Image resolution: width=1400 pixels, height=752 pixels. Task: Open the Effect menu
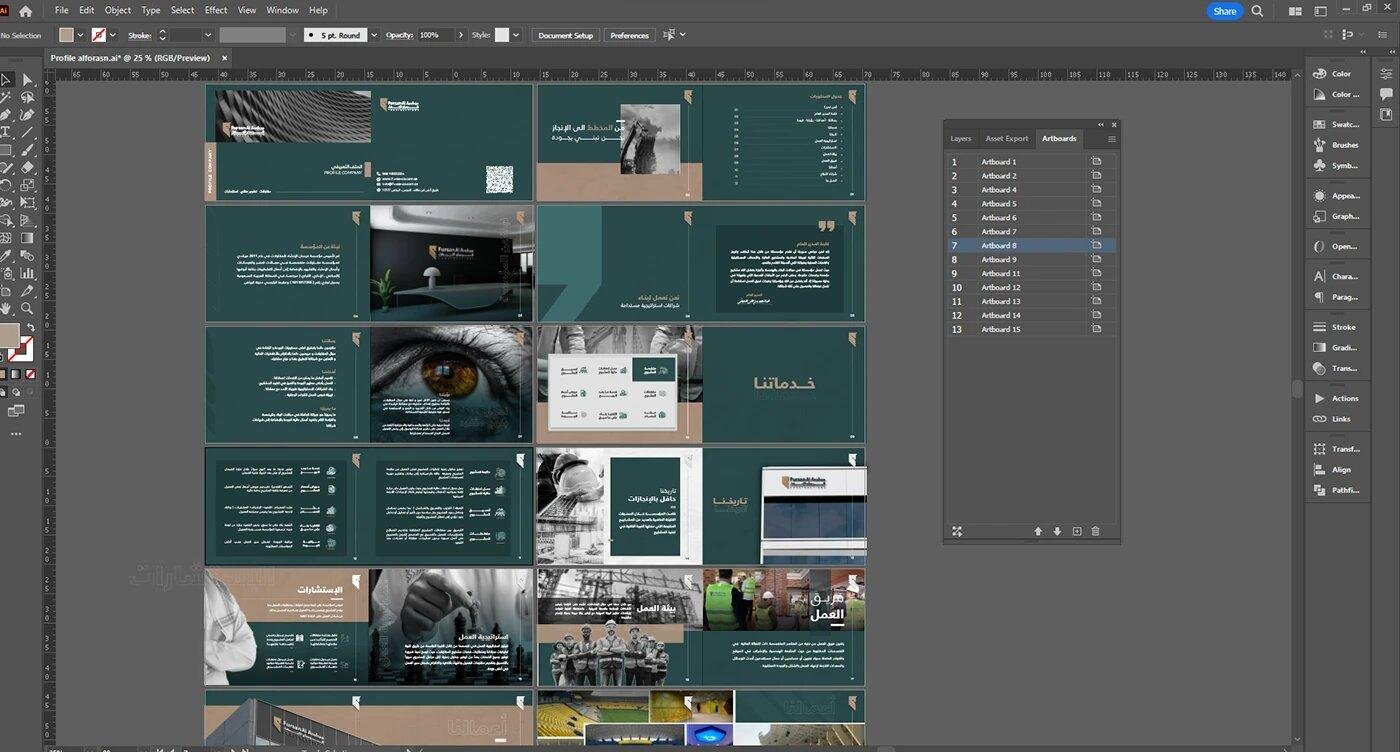[216, 10]
